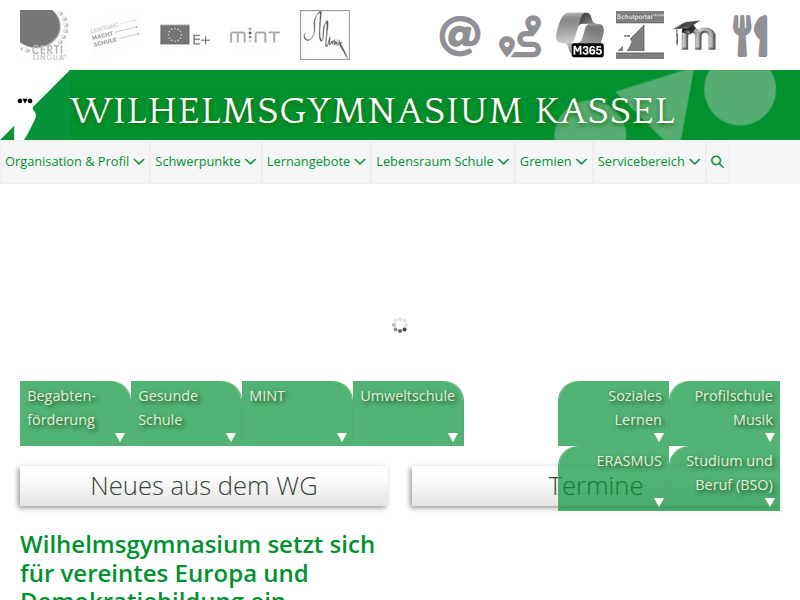800x600 pixels.
Task: Expand the Begabtenförderung tile arrow
Action: pyautogui.click(x=120, y=437)
